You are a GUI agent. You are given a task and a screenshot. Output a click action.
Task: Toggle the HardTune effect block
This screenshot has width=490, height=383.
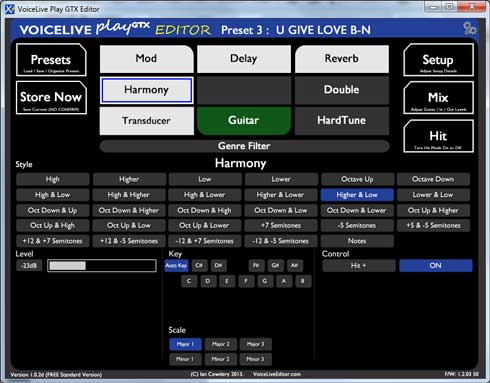point(342,121)
